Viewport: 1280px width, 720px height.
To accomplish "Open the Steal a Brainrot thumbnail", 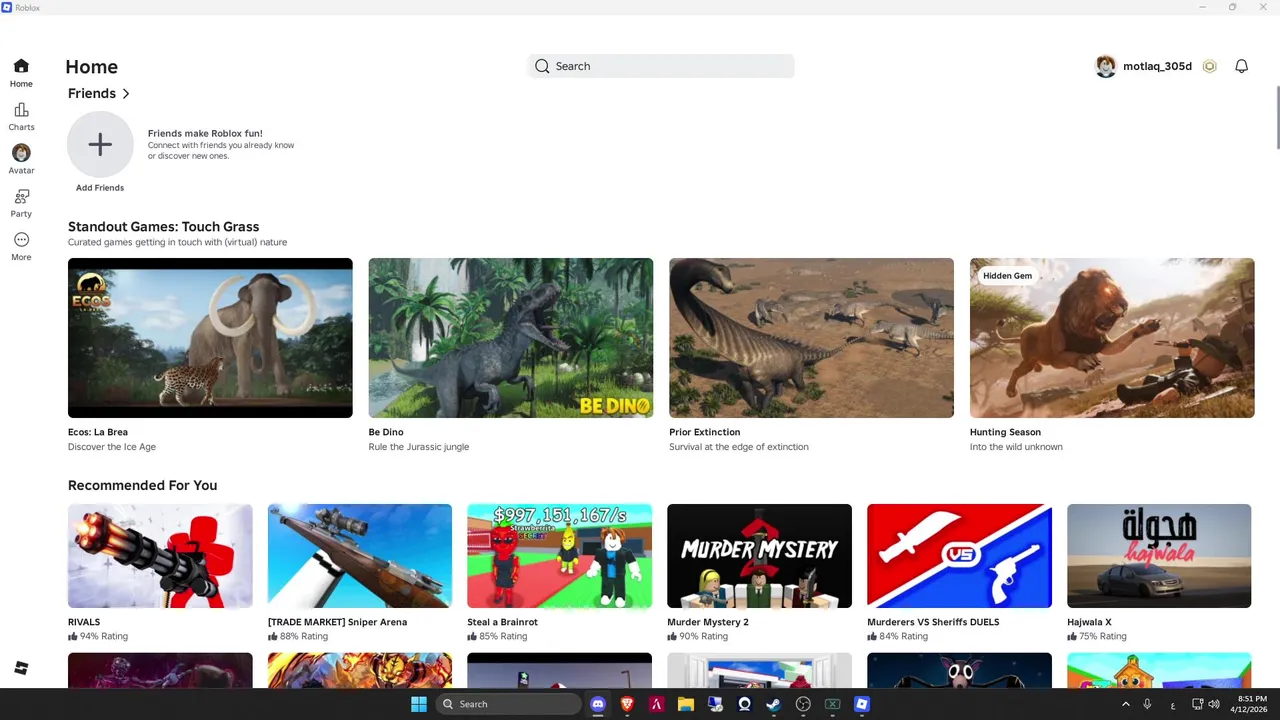I will 559,556.
